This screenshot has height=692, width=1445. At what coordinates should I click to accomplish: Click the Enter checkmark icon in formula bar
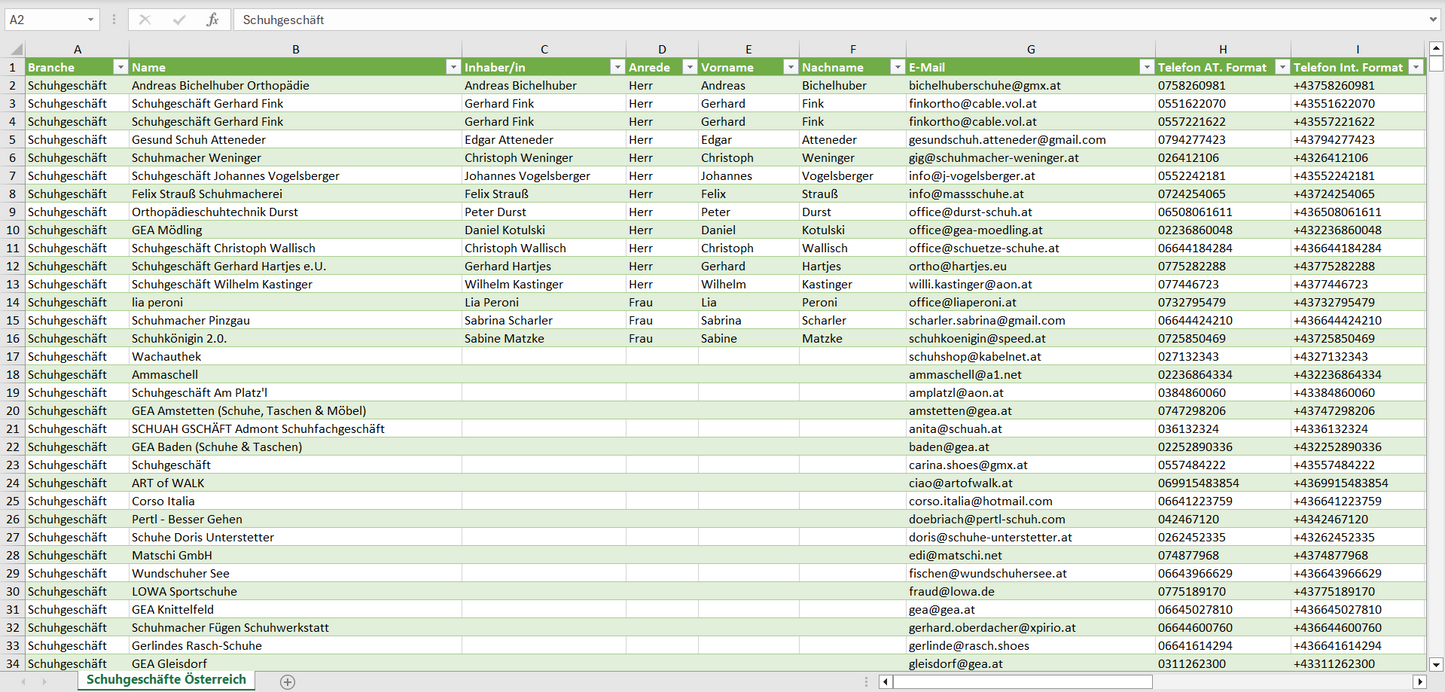point(179,20)
